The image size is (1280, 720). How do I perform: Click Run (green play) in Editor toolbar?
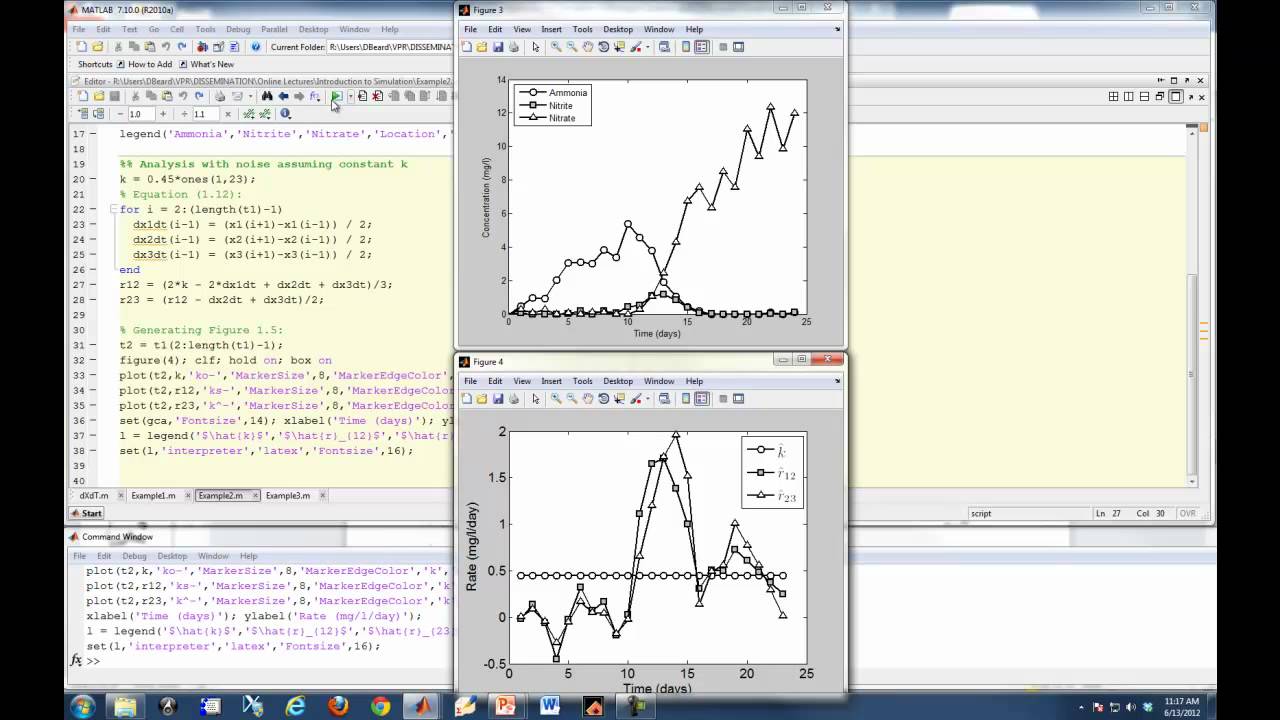click(337, 96)
